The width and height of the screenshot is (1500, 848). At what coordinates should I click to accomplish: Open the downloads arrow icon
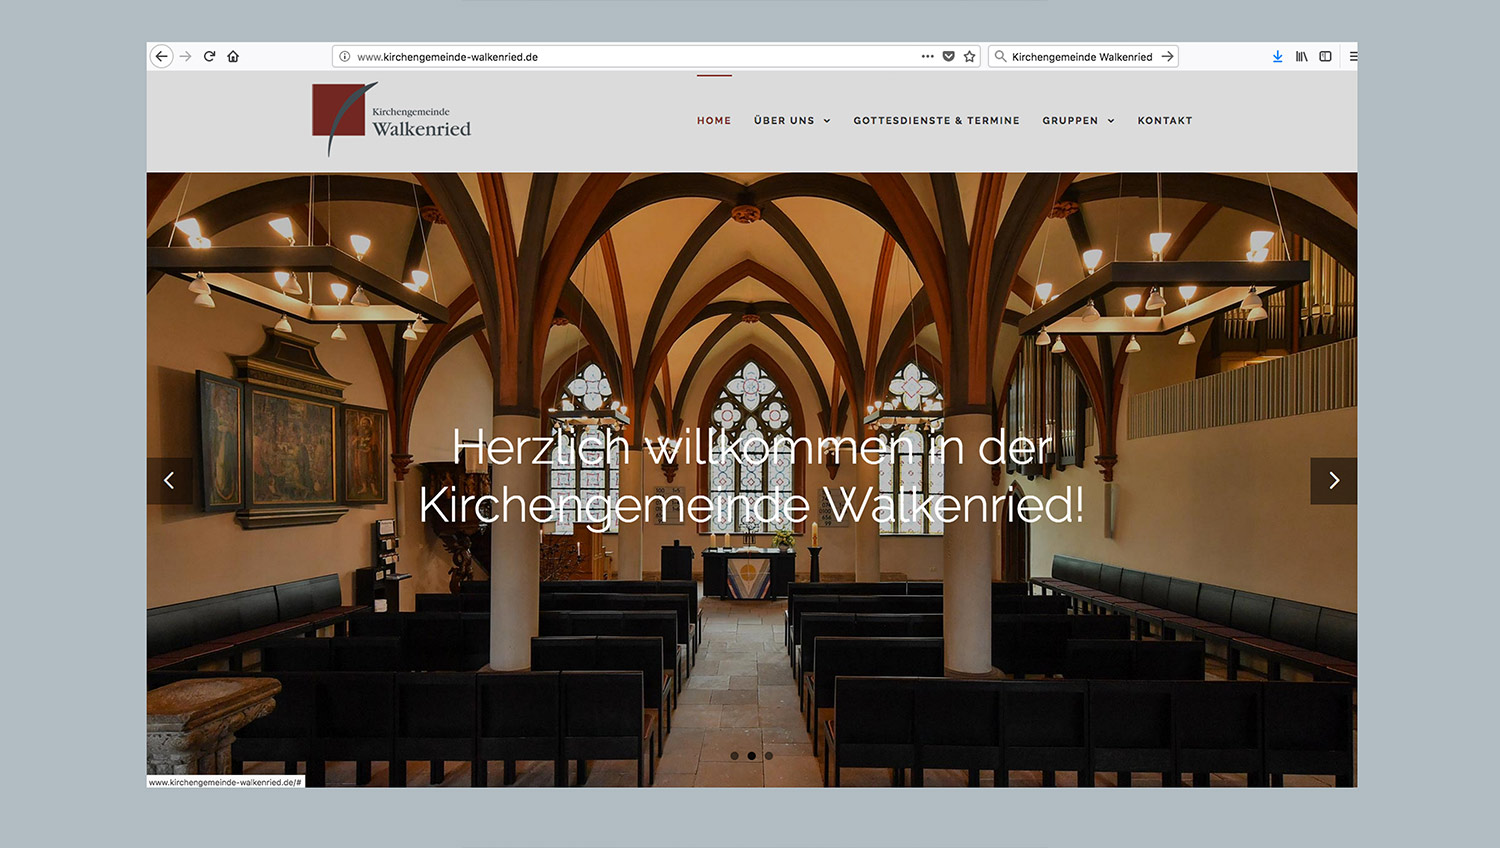pyautogui.click(x=1277, y=57)
